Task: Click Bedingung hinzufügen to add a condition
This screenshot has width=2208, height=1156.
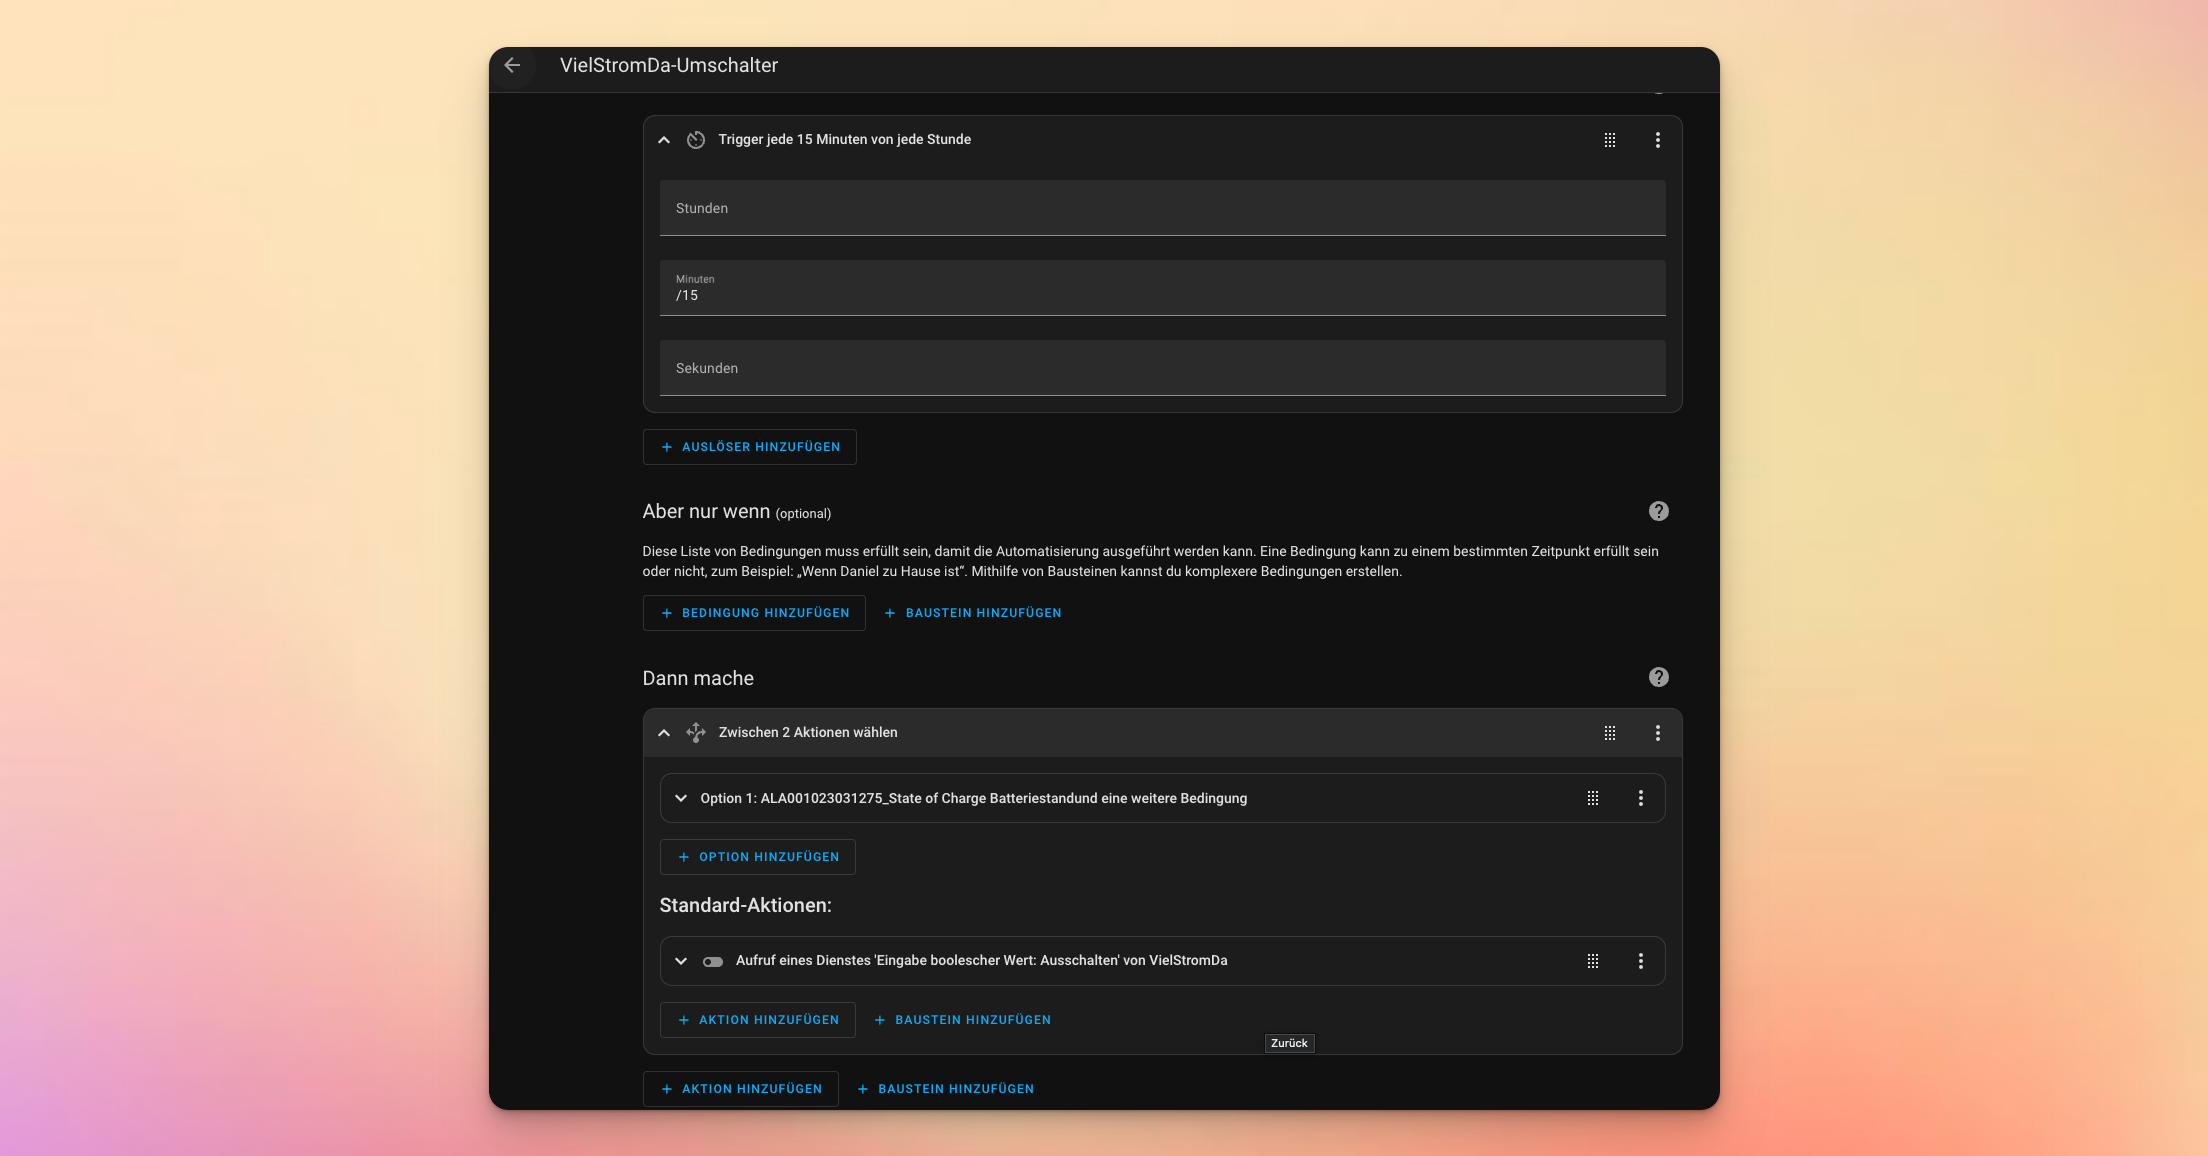Action: (x=754, y=613)
